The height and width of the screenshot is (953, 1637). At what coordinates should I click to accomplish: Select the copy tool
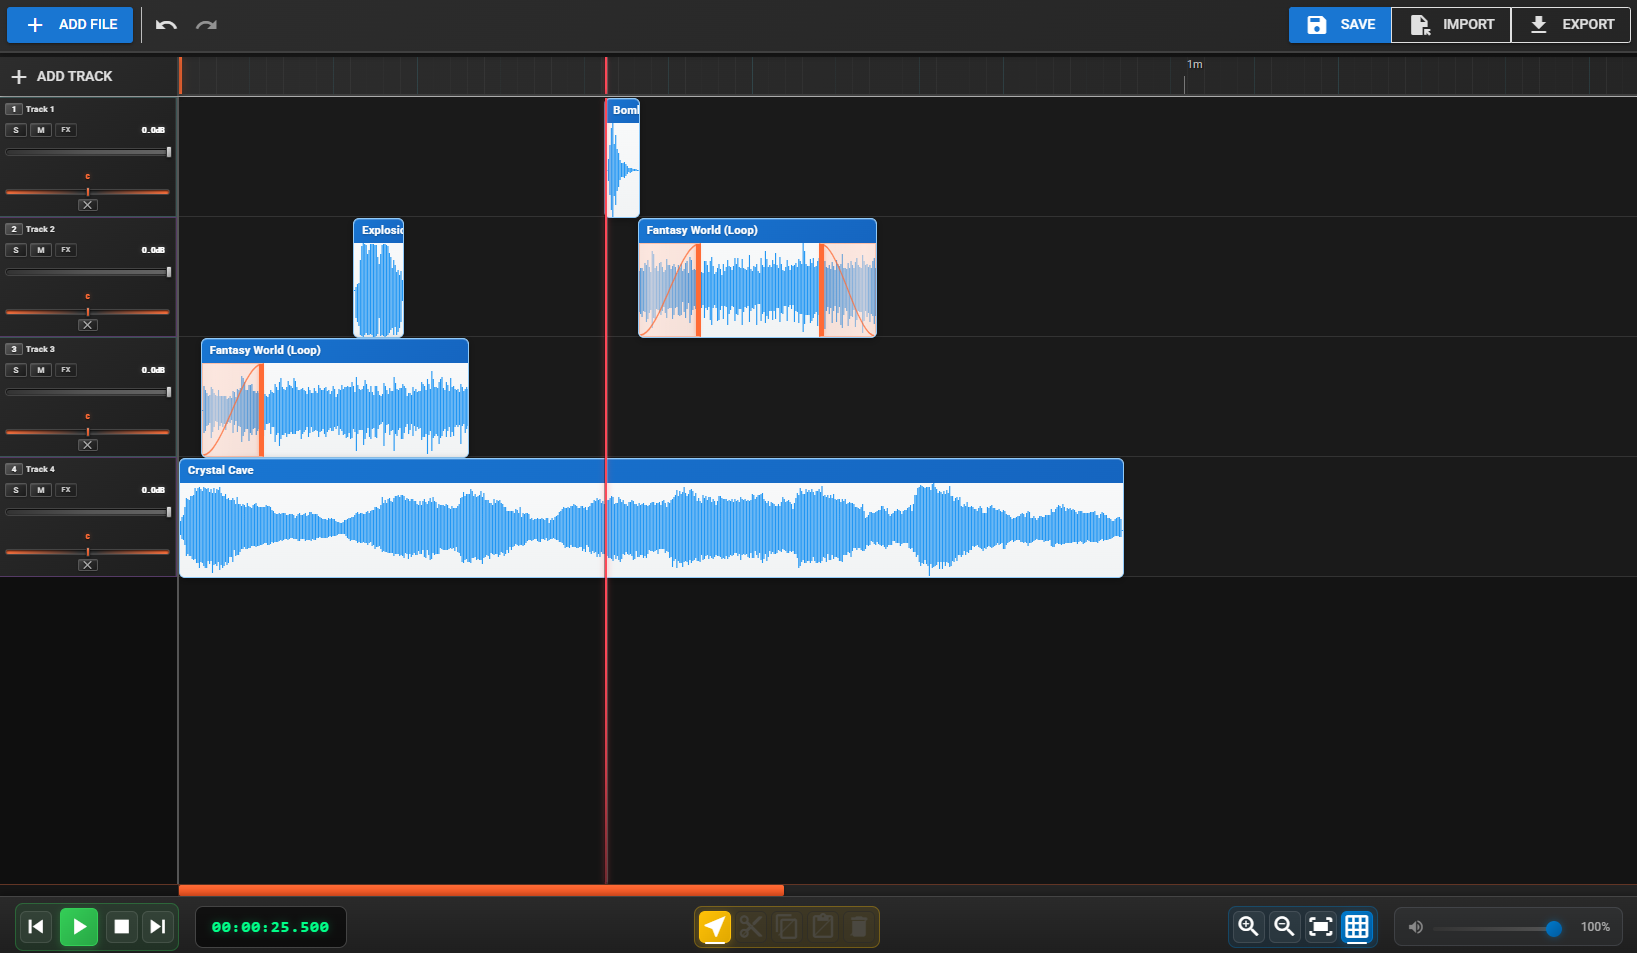787,927
